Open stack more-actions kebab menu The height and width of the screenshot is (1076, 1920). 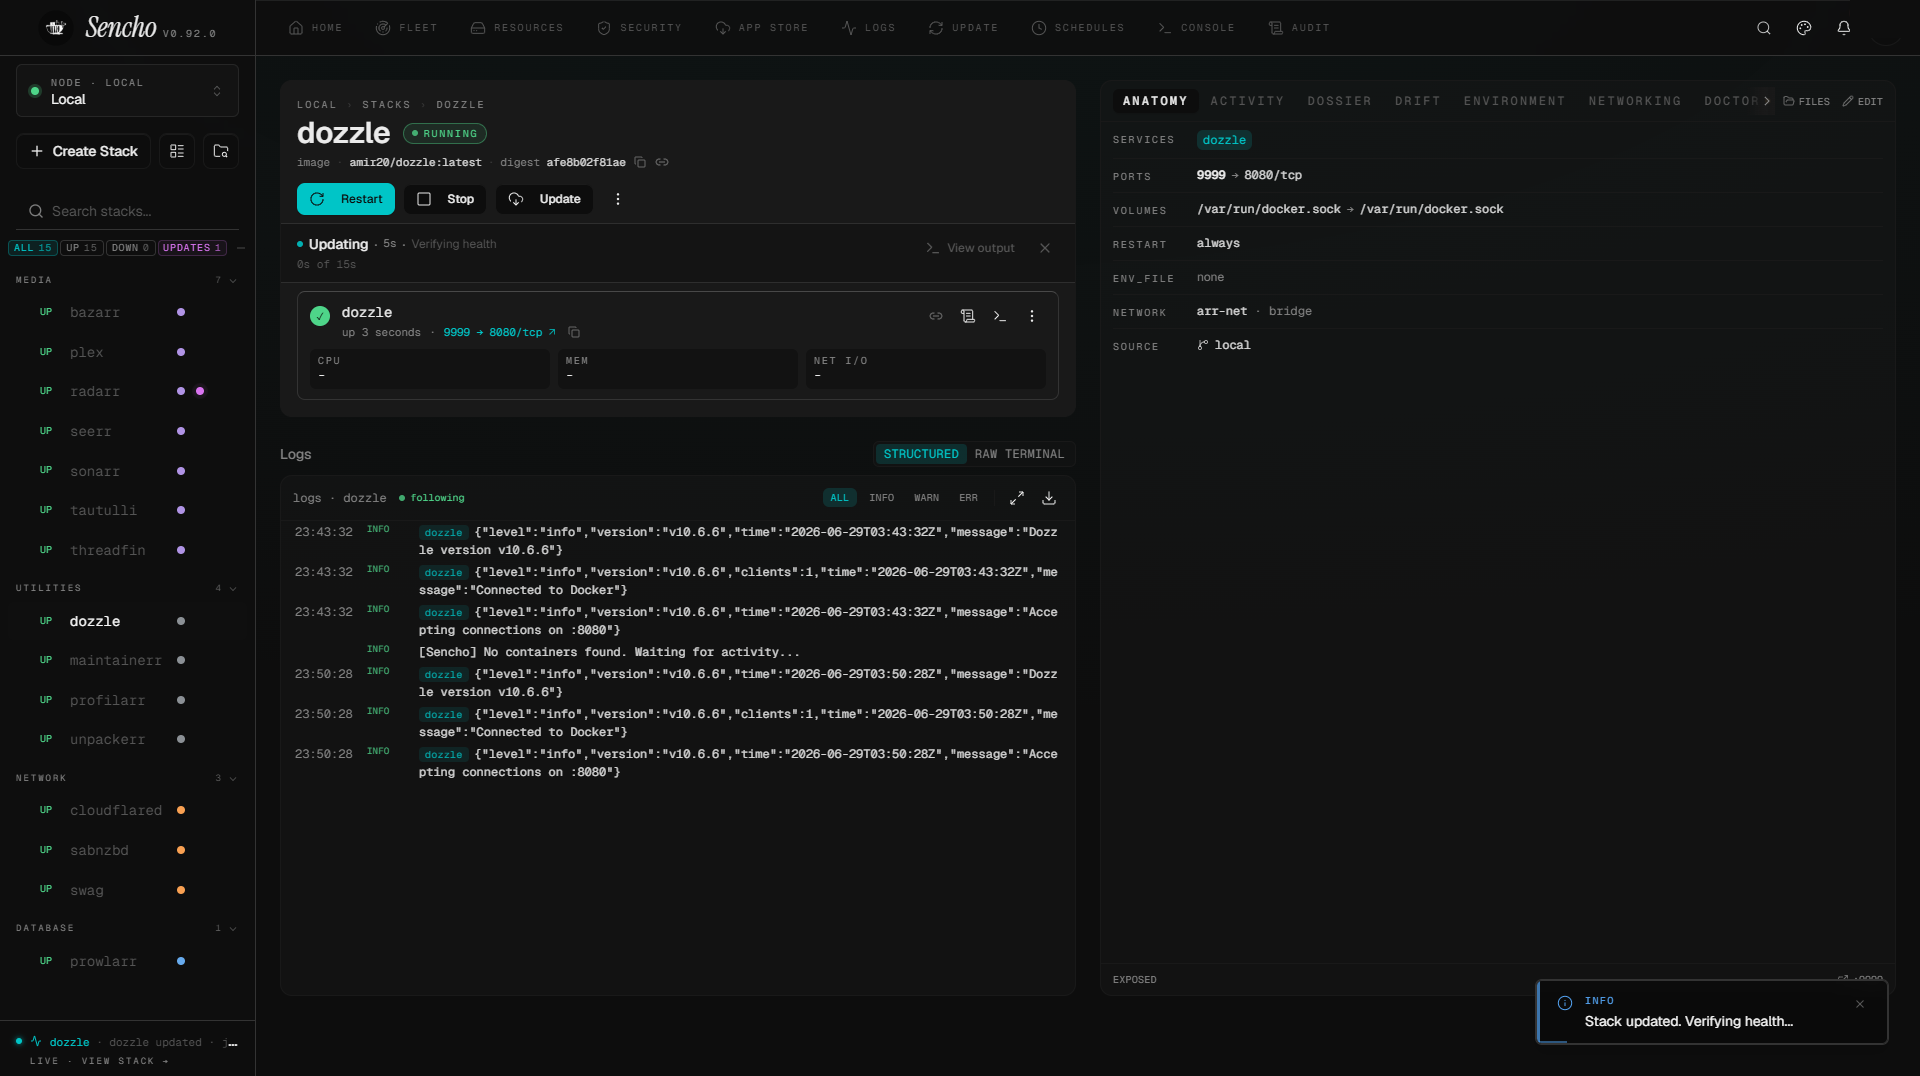[618, 199]
